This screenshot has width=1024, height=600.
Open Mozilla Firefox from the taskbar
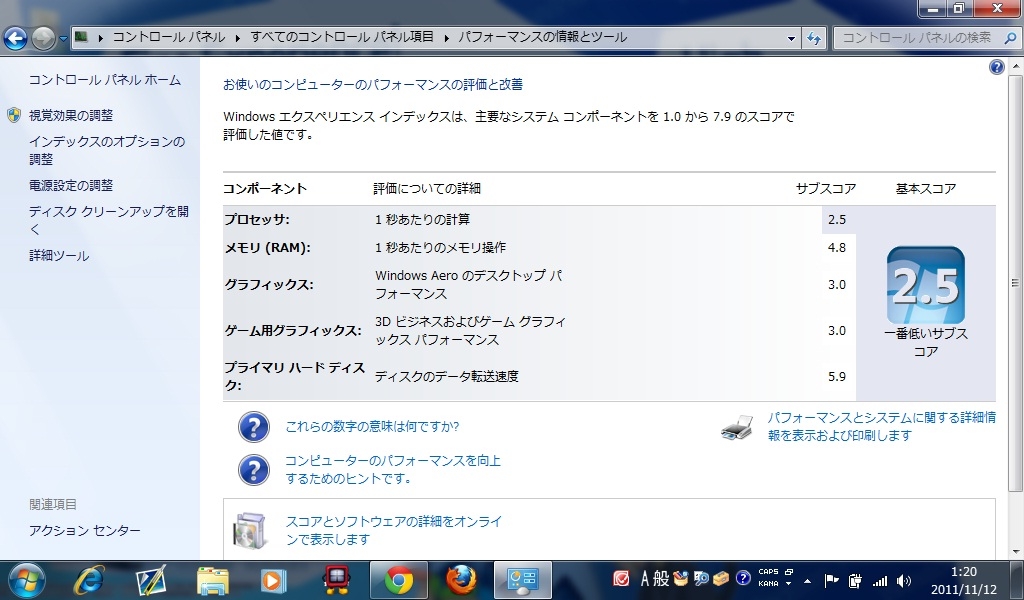coord(460,579)
